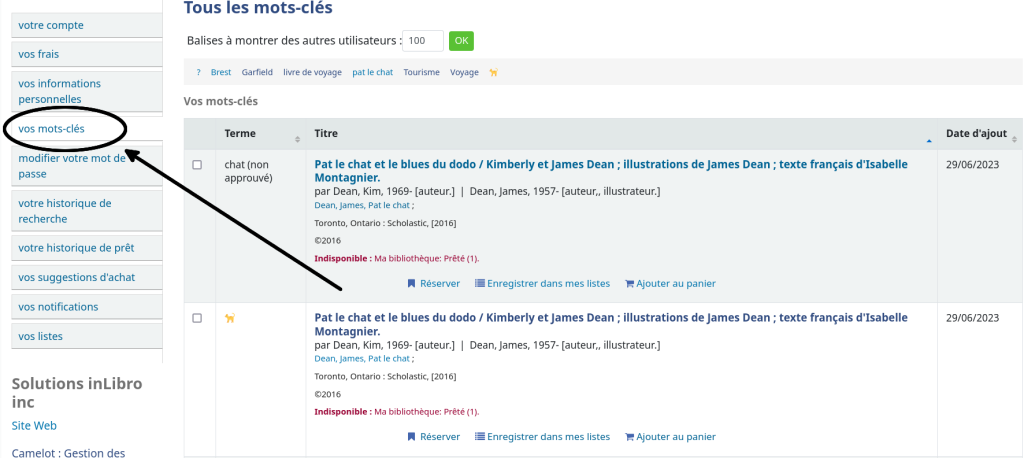Click the tags count field showing 100
This screenshot has height=458, width=1024.
pyautogui.click(x=423, y=41)
